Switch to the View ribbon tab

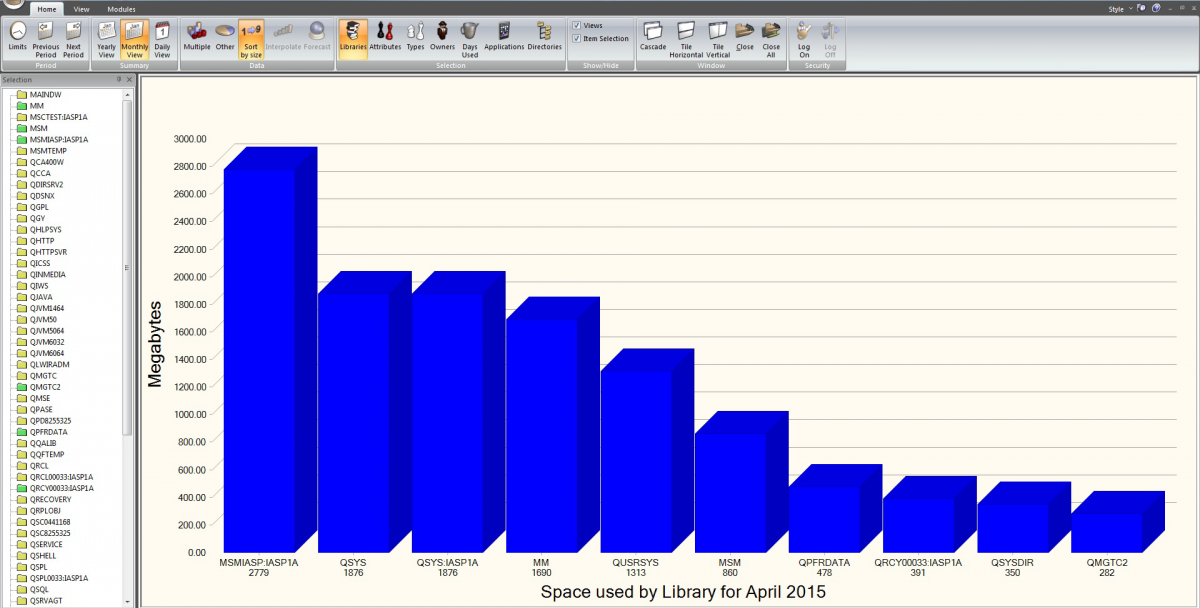(81, 9)
